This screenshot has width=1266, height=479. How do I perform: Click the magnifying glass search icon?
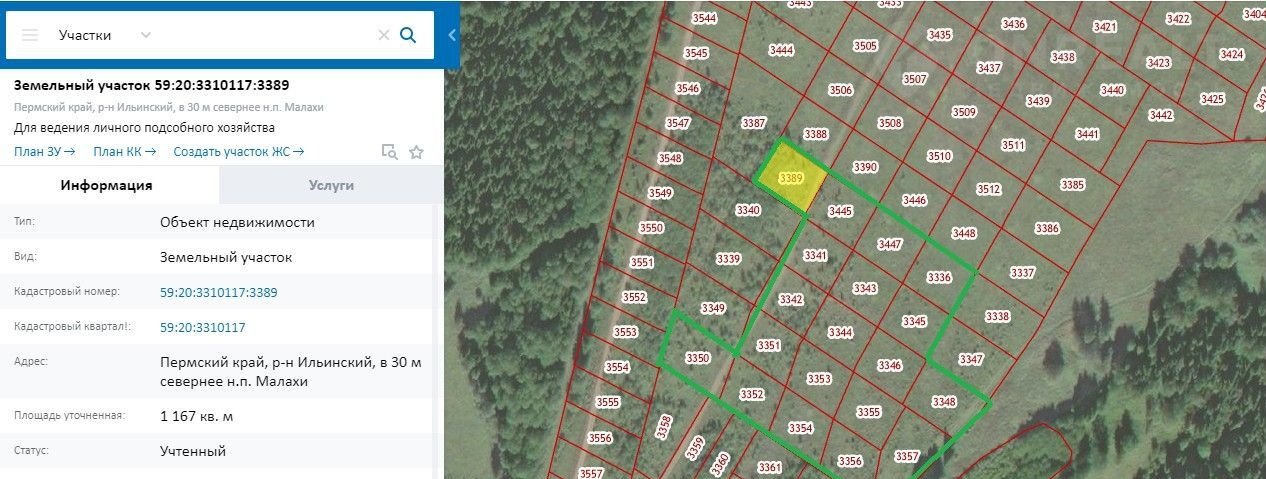pyautogui.click(x=408, y=35)
